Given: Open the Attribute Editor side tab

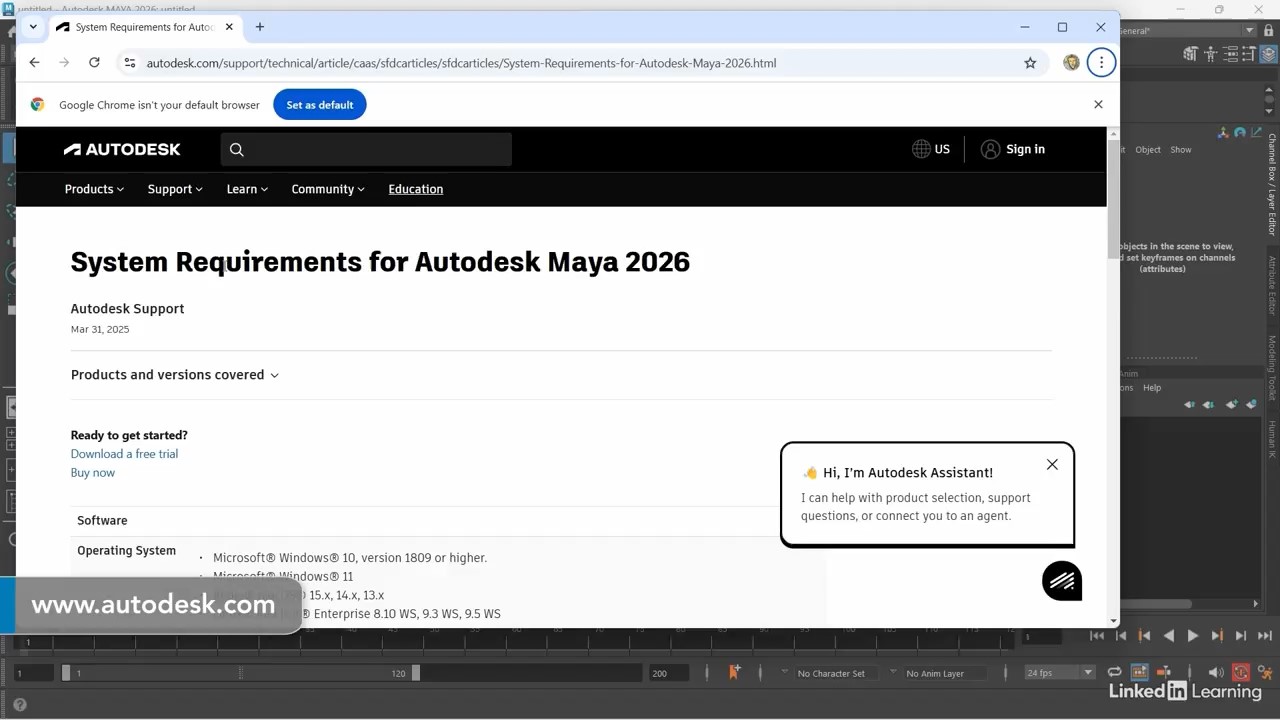Looking at the screenshot, I should 1272,285.
